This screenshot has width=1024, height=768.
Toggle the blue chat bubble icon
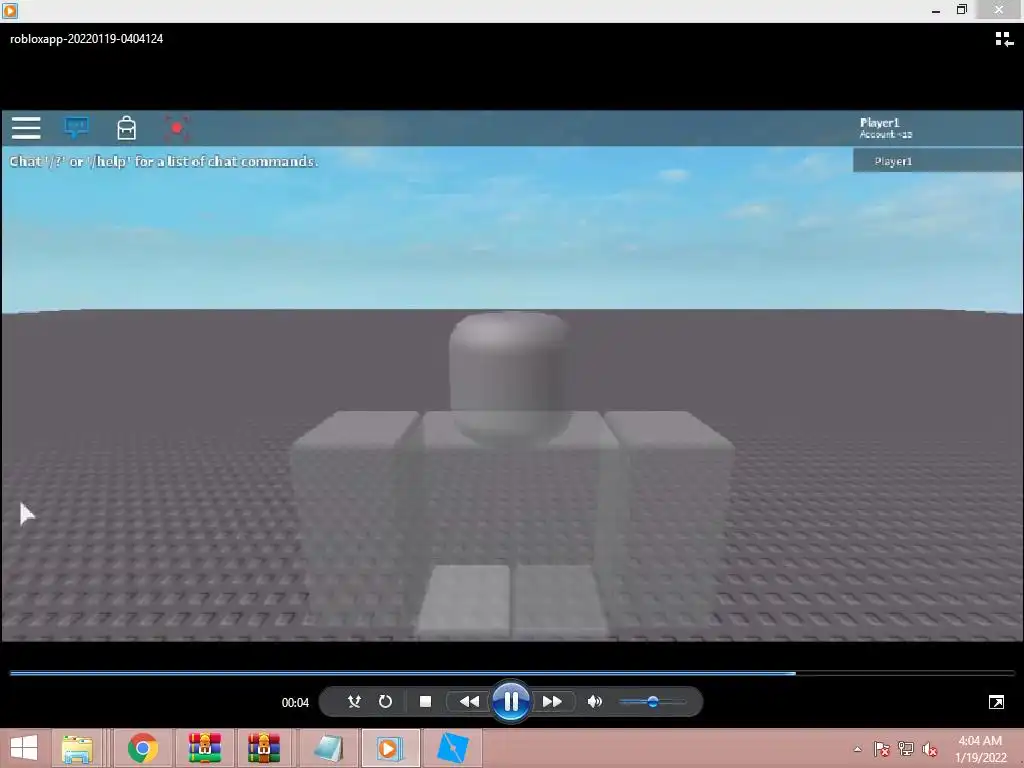(76, 127)
